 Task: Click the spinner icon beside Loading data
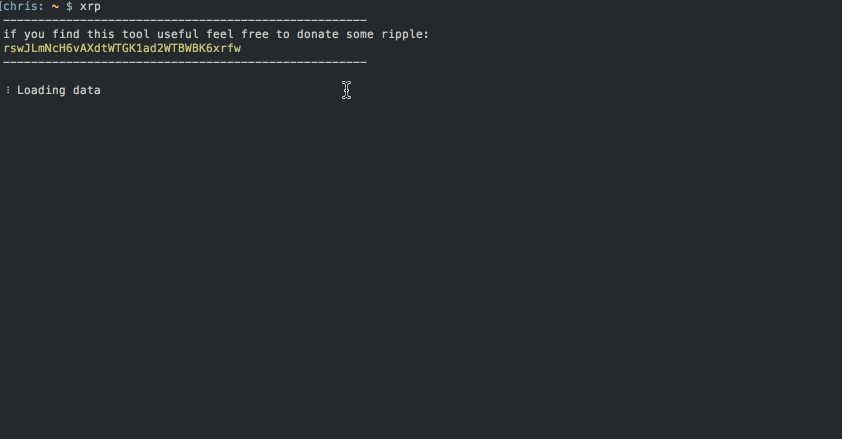click(8, 90)
